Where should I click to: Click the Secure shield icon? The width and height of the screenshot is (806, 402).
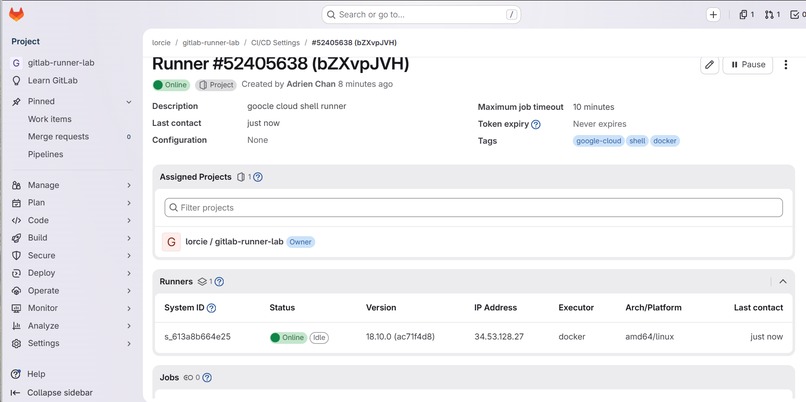[x=16, y=255]
